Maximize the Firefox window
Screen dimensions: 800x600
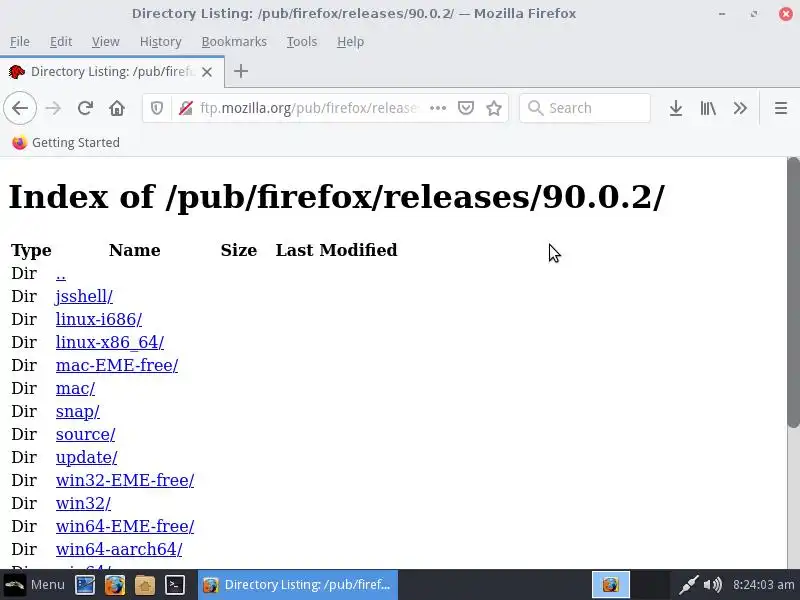coord(754,14)
